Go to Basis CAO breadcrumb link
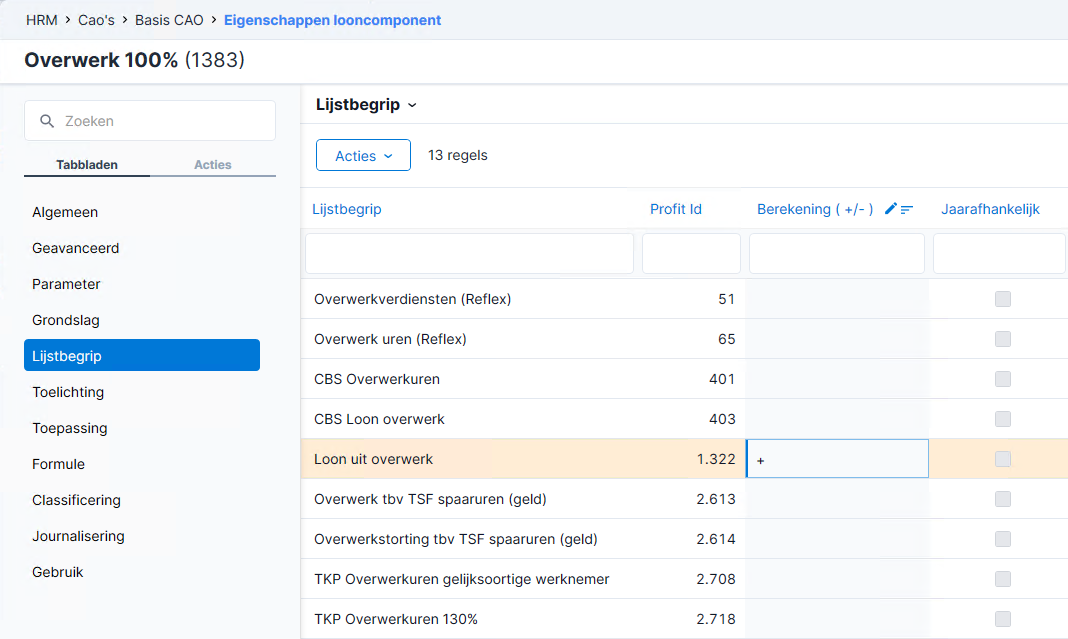The width and height of the screenshot is (1068, 639). click(169, 20)
